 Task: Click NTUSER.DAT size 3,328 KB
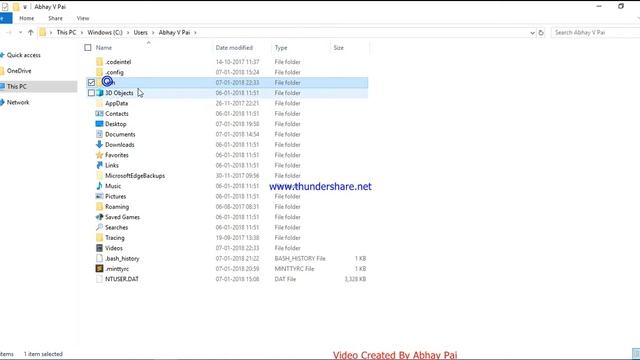click(x=355, y=279)
